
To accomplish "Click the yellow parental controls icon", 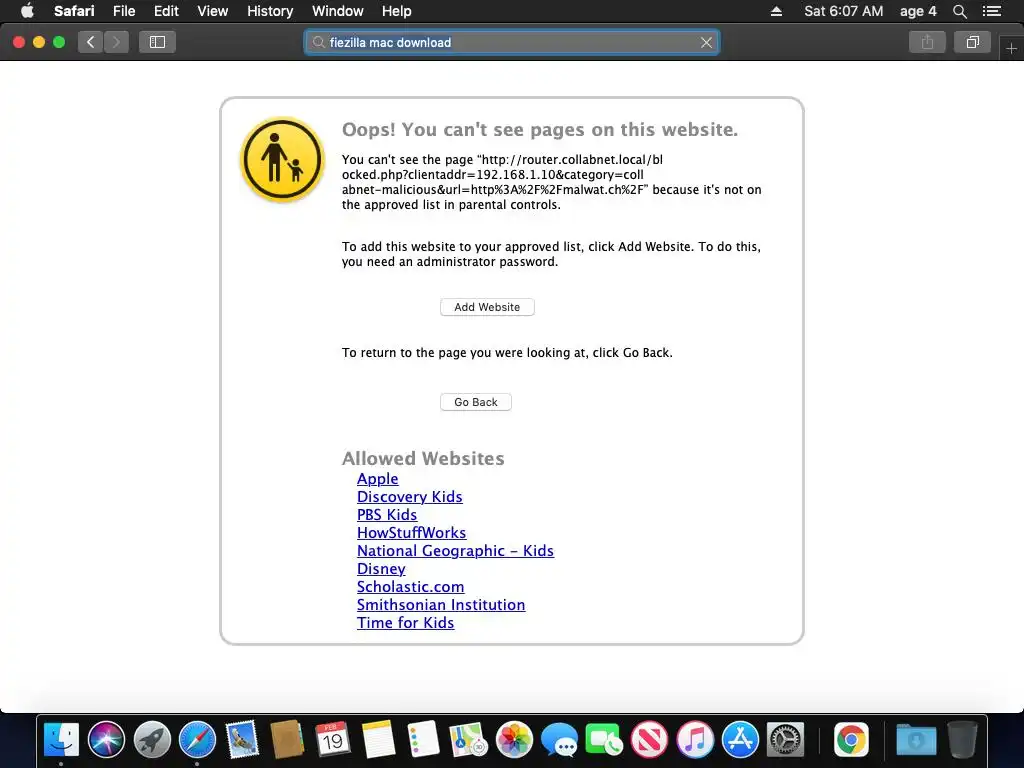I will (282, 160).
